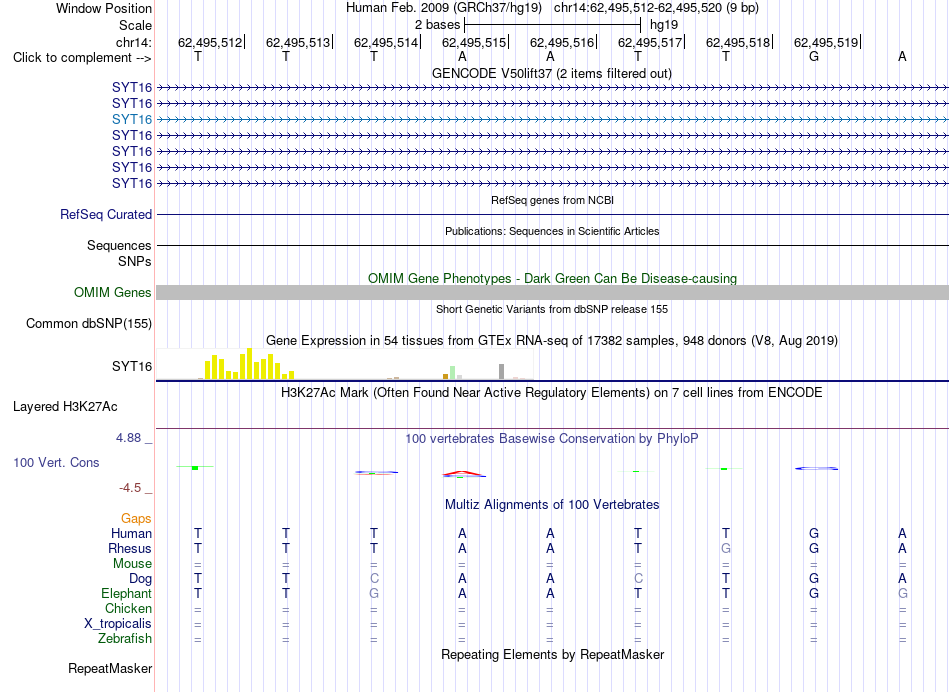Click the Common dbSNP(155) track label
950x692 pixels.
(x=89, y=324)
